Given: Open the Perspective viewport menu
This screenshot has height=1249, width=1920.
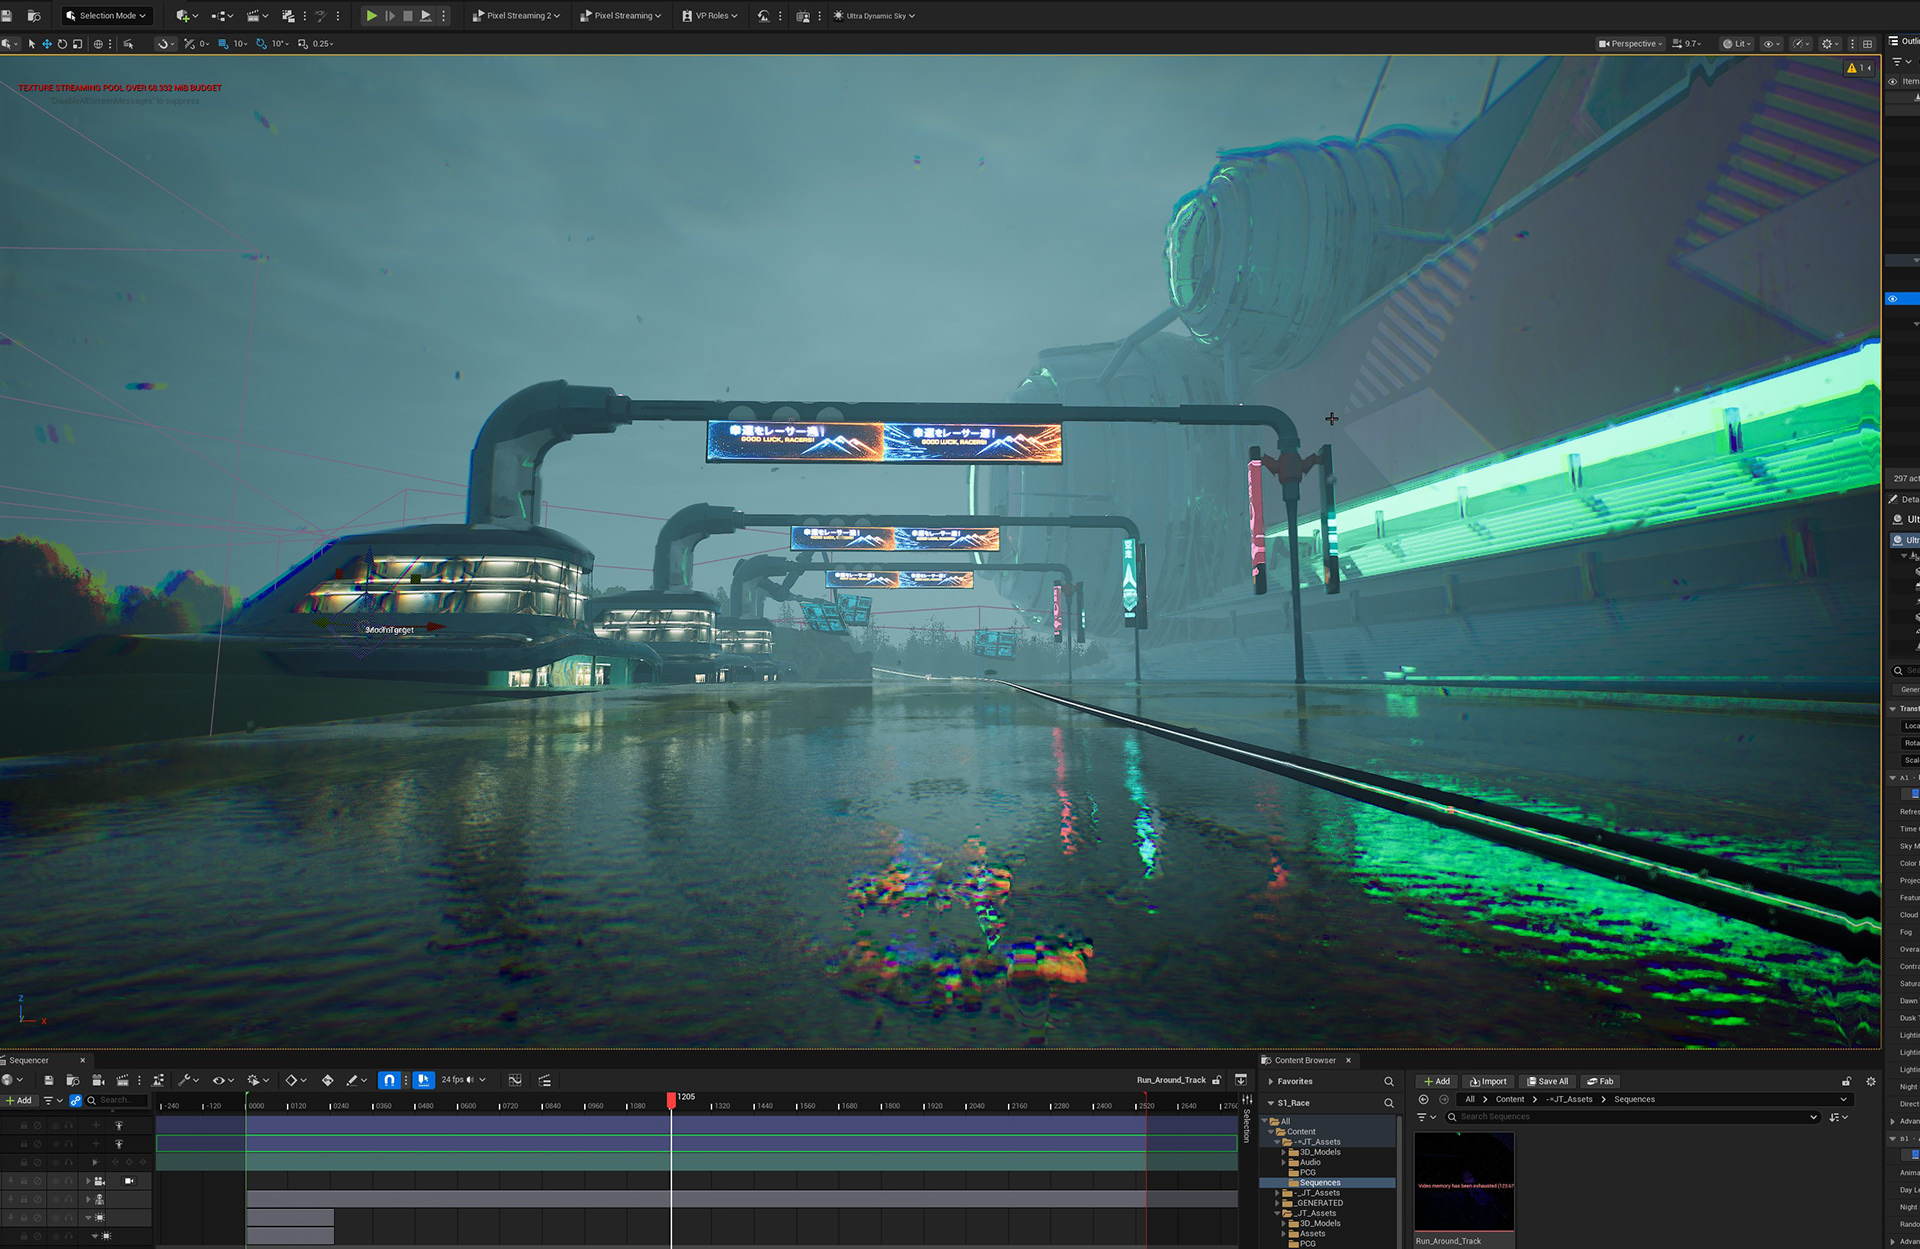Looking at the screenshot, I should [1630, 44].
